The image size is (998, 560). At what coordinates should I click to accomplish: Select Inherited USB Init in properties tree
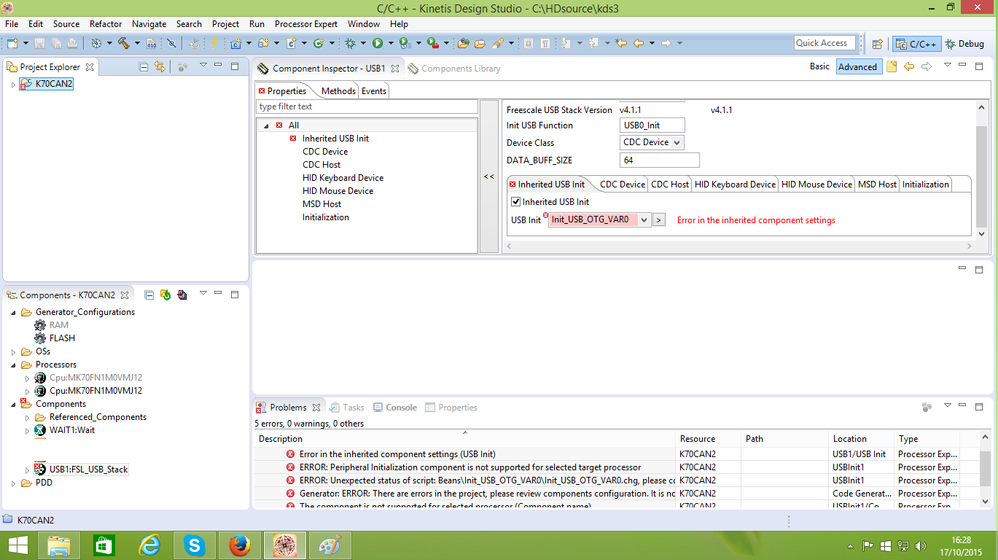(335, 139)
